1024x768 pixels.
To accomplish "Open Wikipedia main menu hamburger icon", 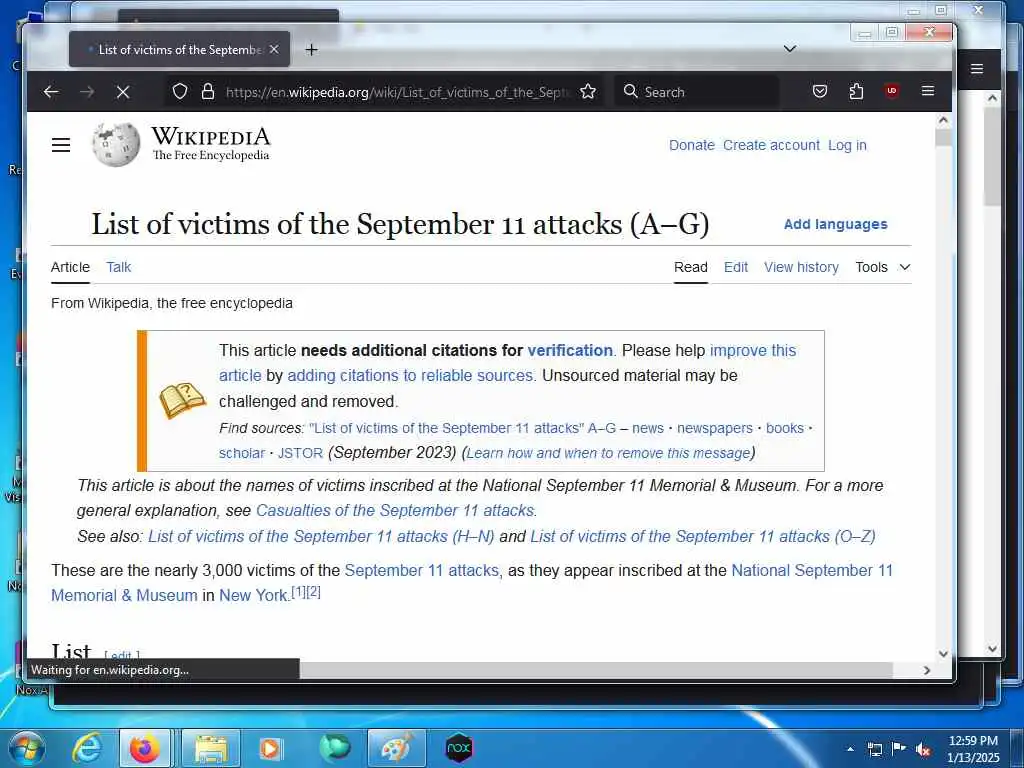I will (x=61, y=145).
